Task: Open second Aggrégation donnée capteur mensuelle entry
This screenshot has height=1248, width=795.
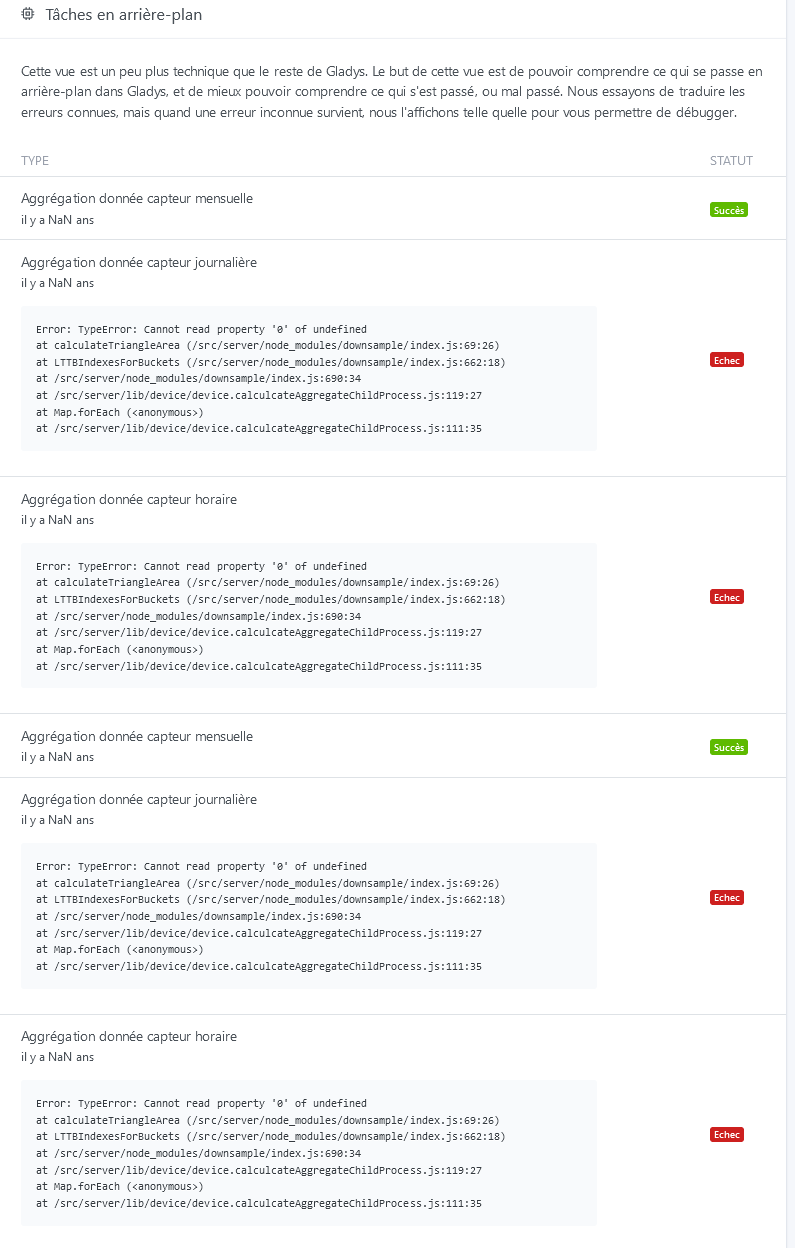Action: (x=137, y=737)
